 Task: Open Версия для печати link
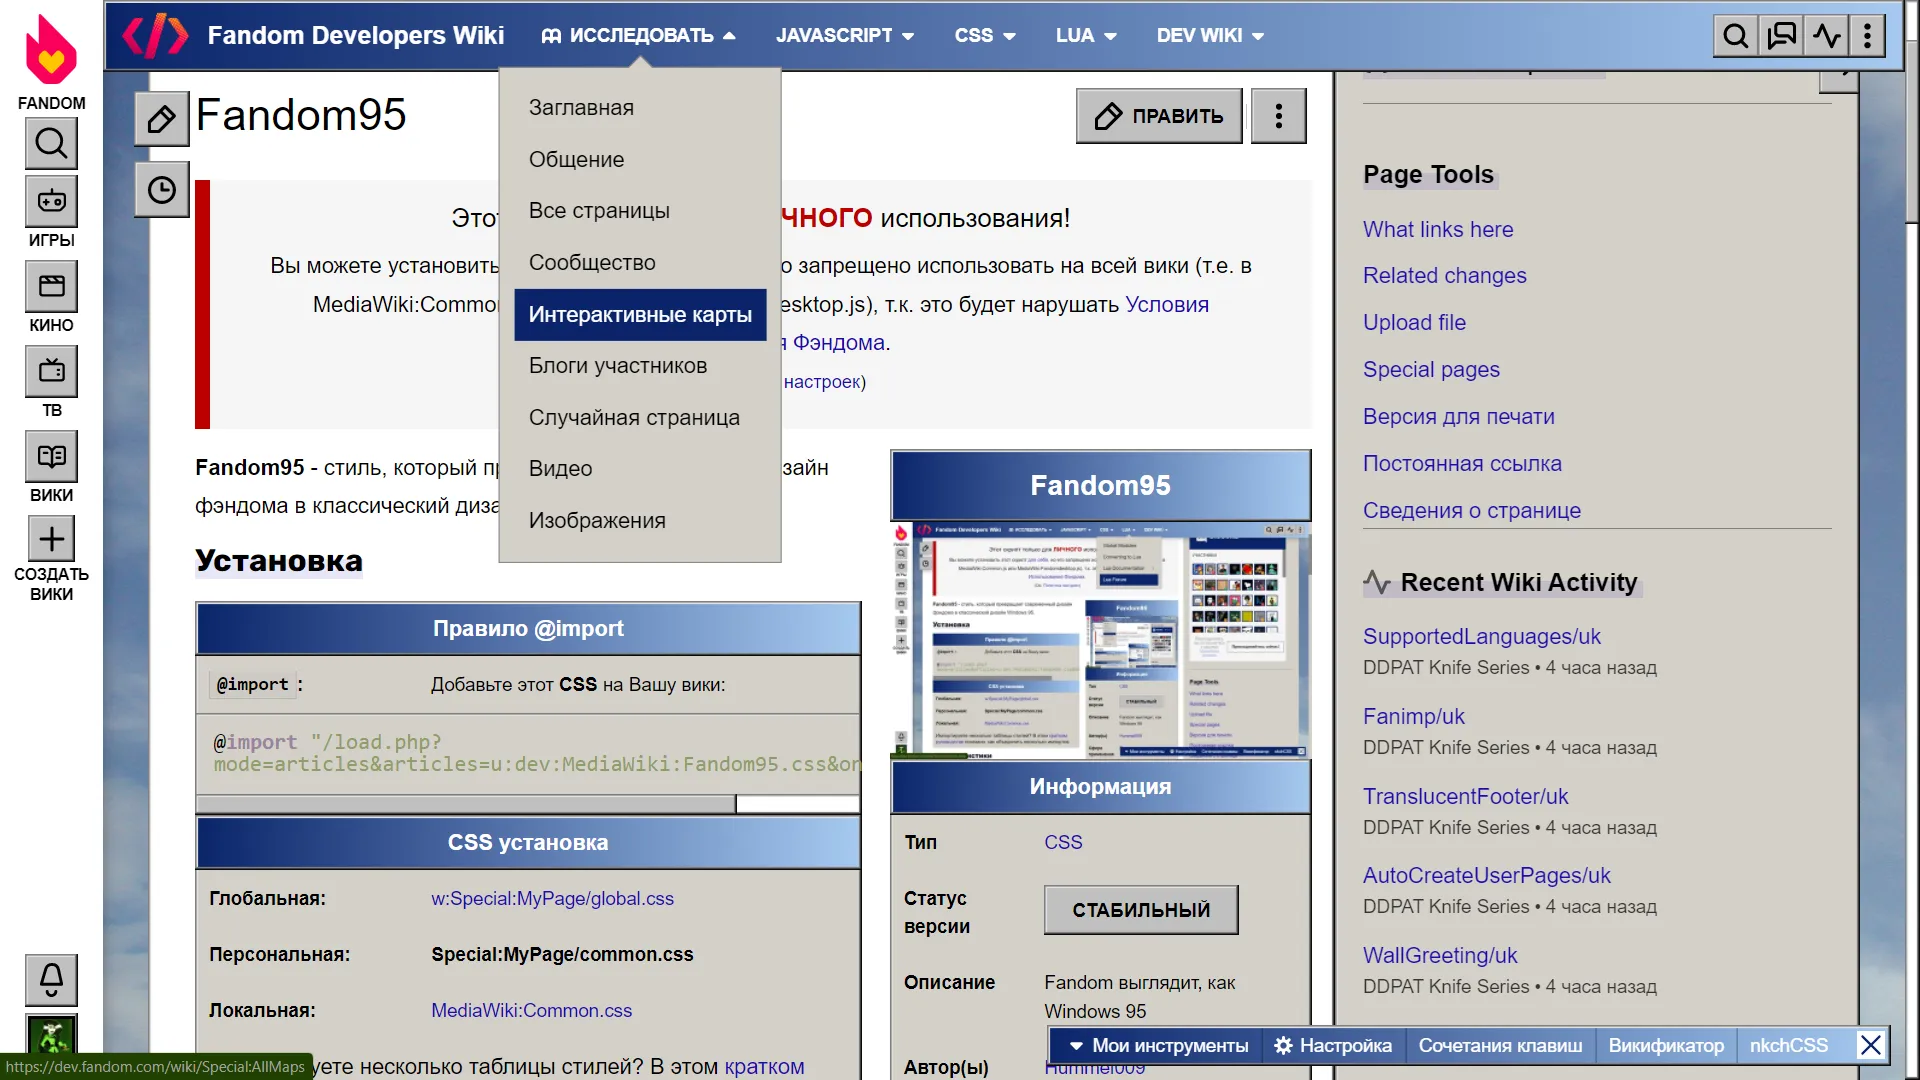click(1458, 416)
